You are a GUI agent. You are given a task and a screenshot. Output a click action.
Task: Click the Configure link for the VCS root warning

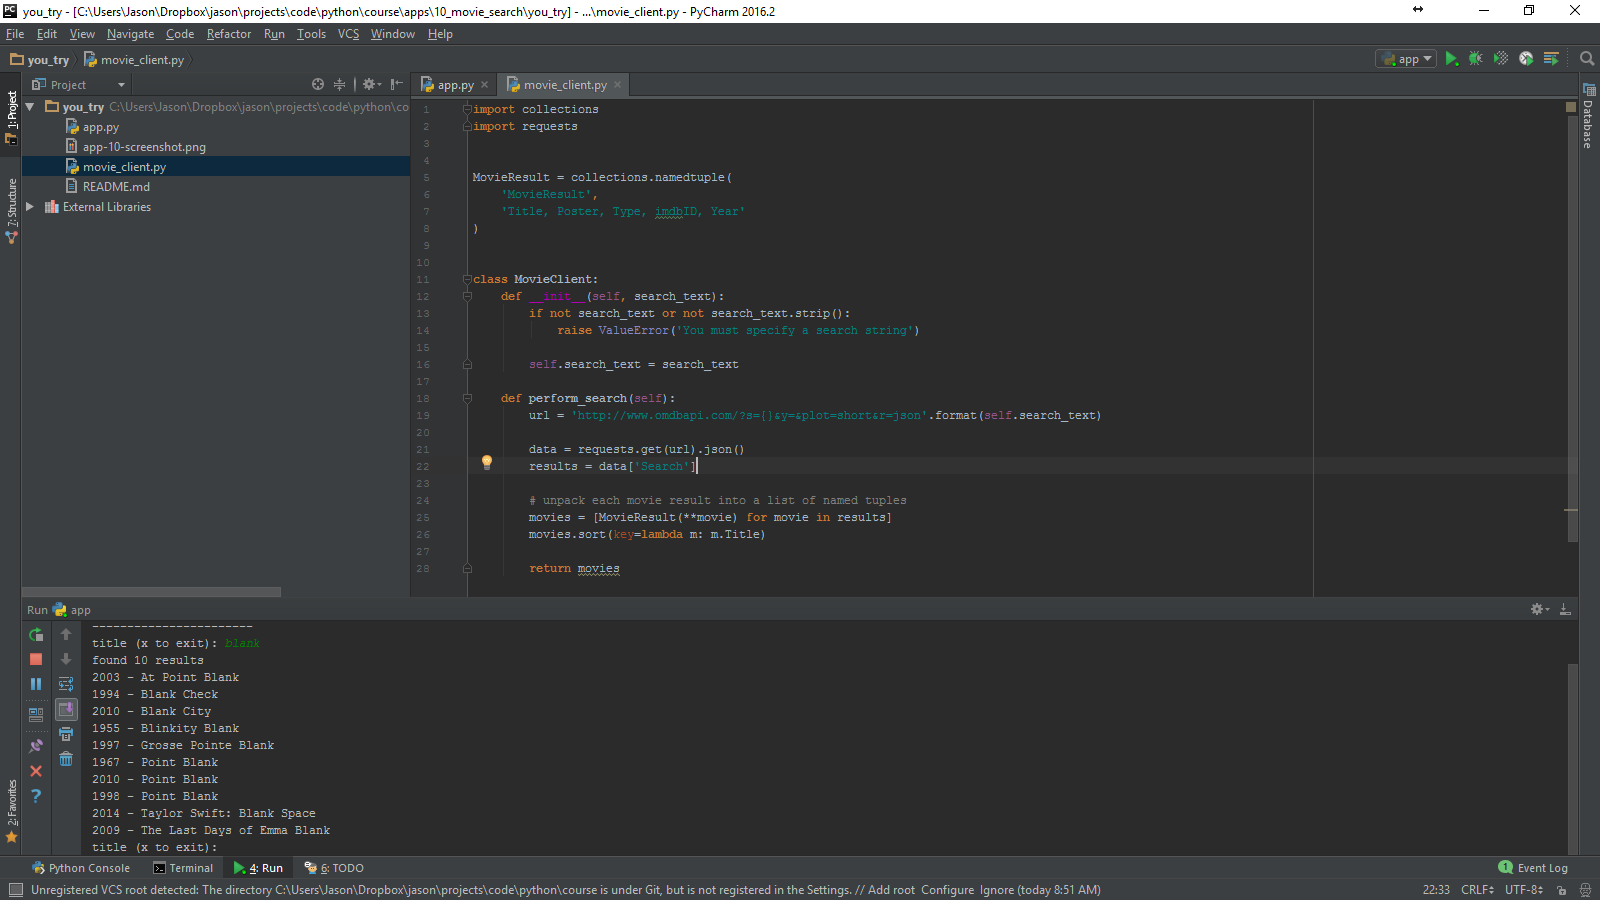pos(948,889)
